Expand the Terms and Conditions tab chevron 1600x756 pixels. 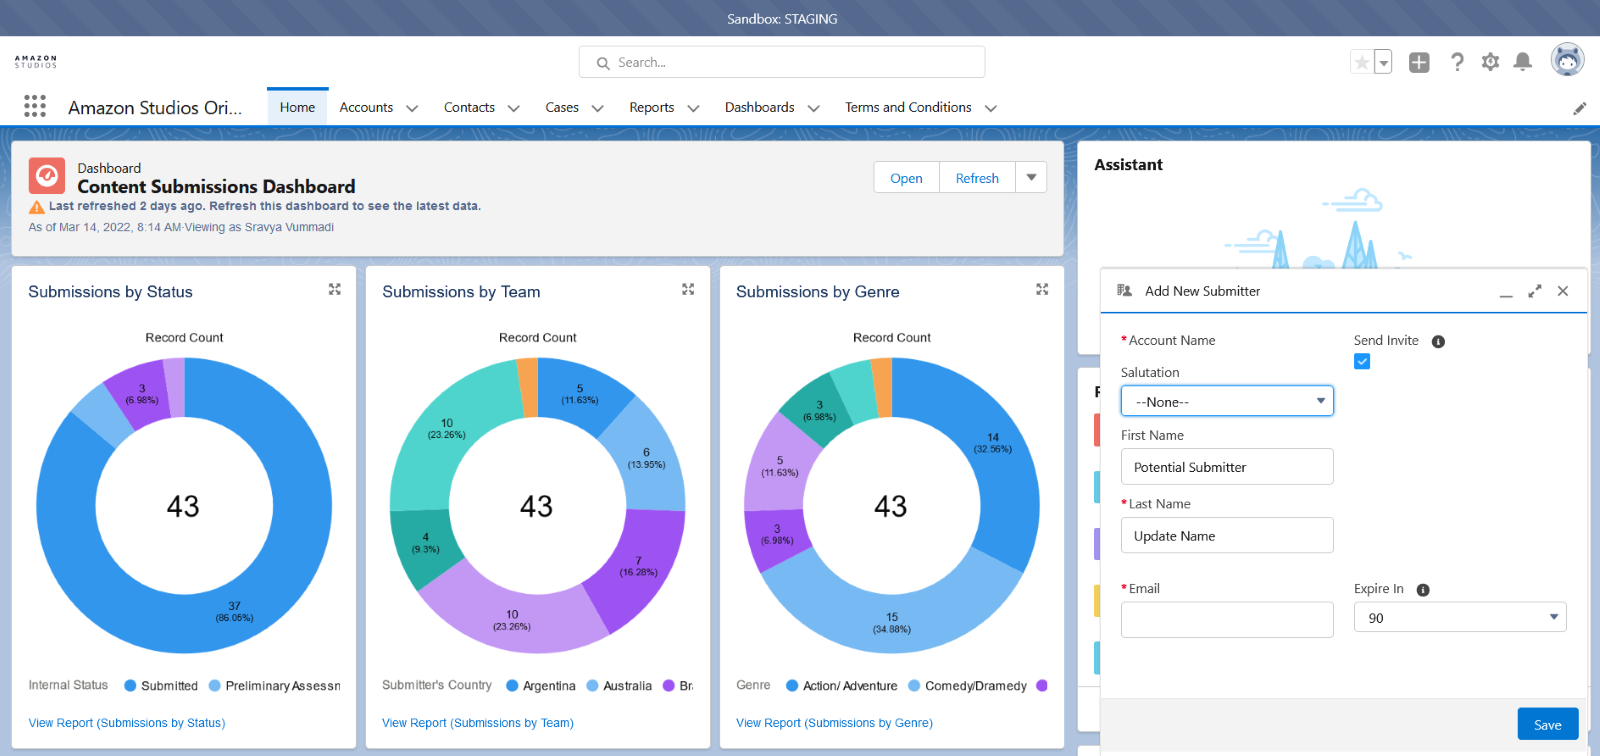click(991, 108)
